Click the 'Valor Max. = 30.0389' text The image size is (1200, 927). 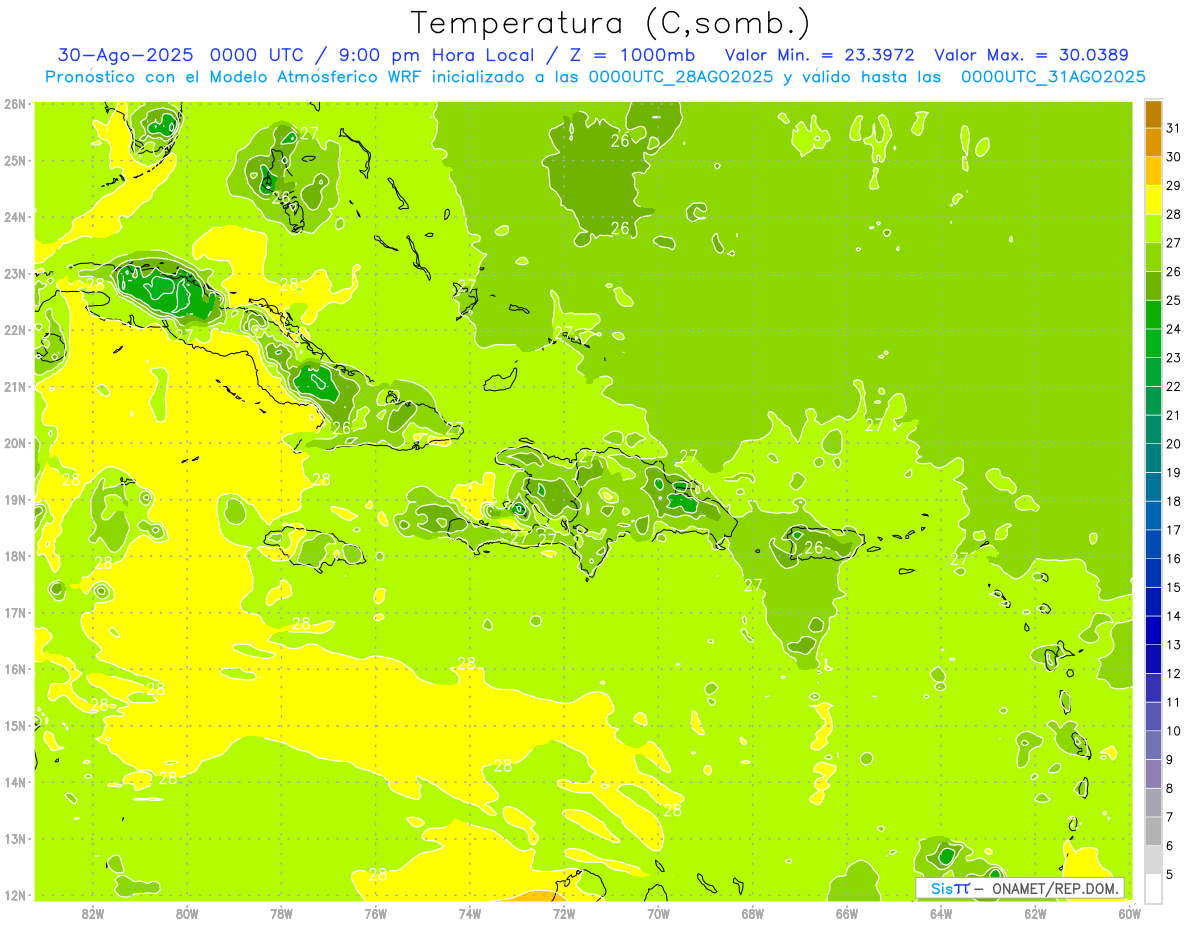(x=1031, y=55)
